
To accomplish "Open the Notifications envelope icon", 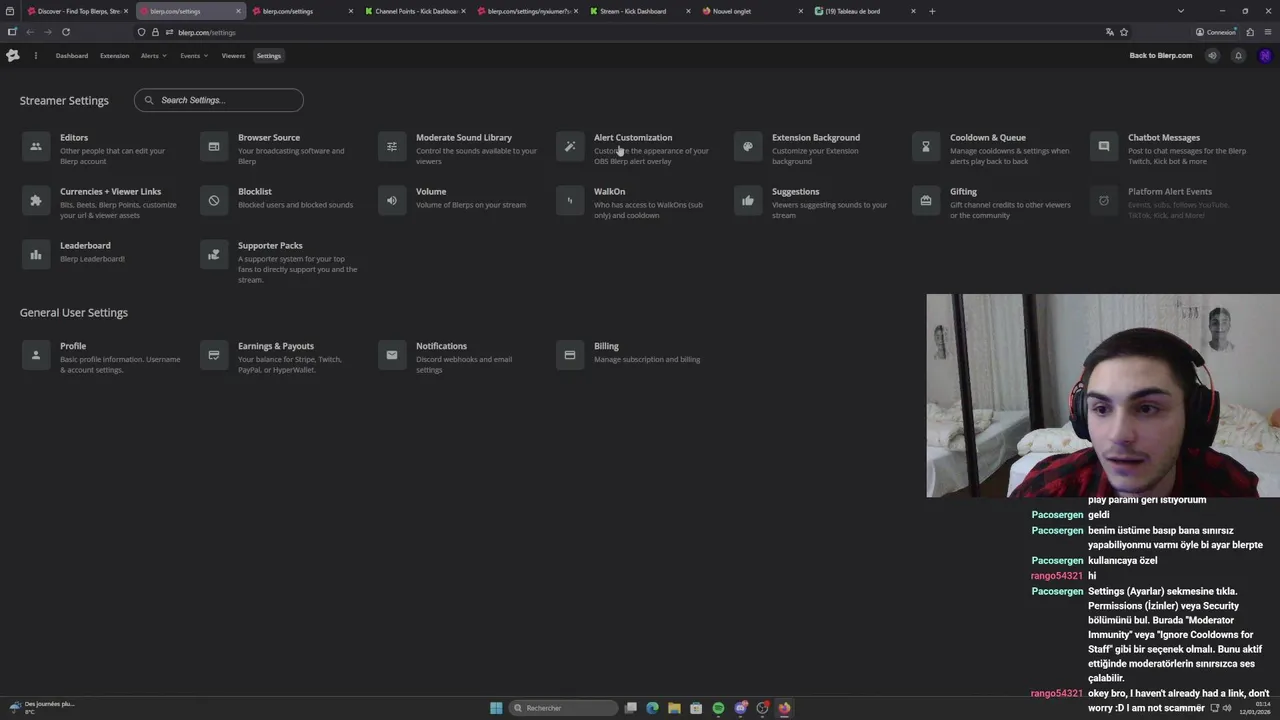I will pos(392,355).
